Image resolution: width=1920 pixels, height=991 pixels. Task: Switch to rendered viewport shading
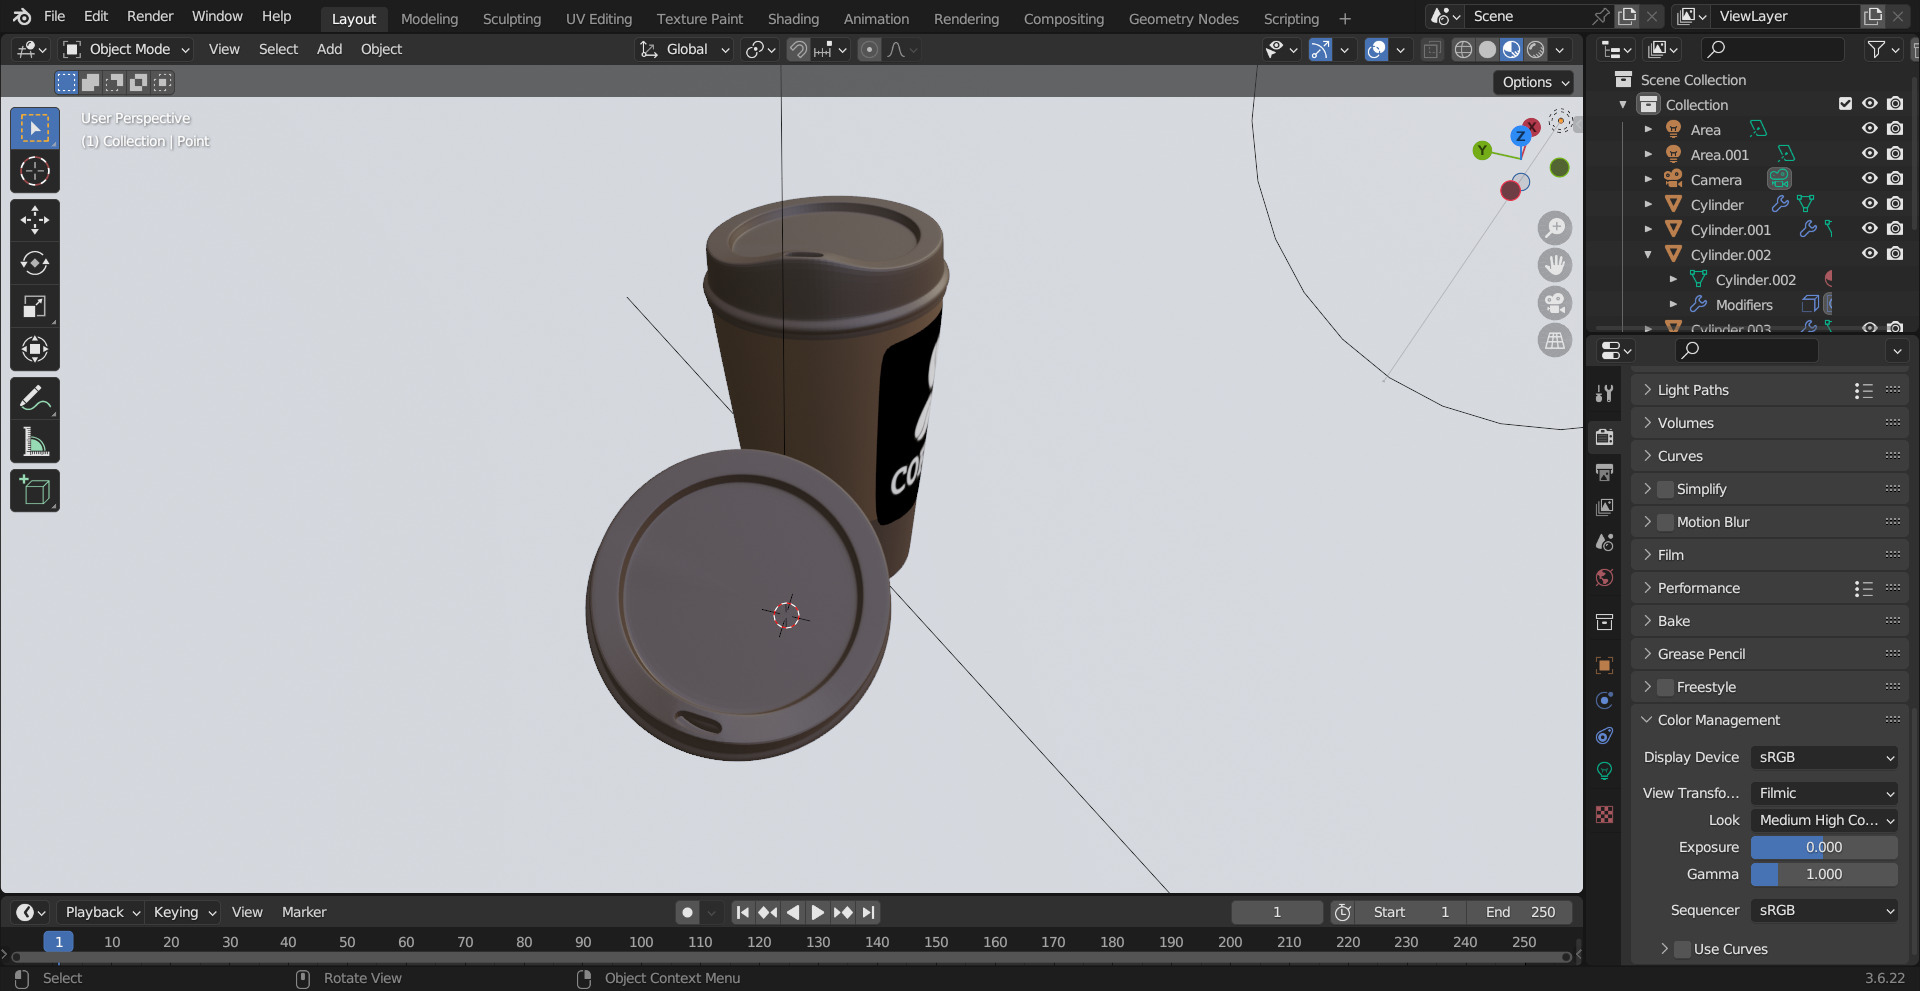[x=1536, y=49]
